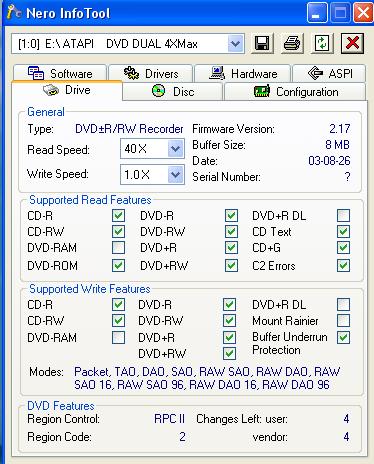The width and height of the screenshot is (374, 464).
Task: Toggle DVD+R DL read feature checkbox
Action: [343, 216]
